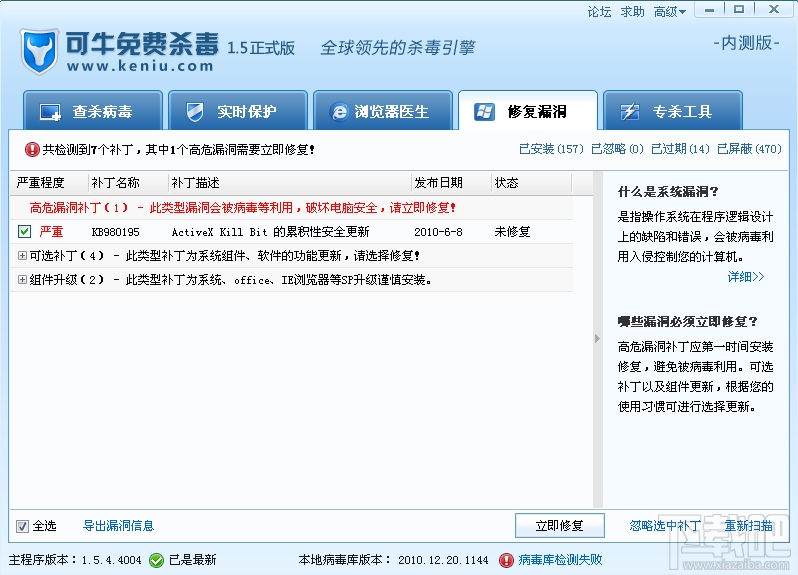
Task: Sort by 状态 column header
Action: tap(532, 183)
